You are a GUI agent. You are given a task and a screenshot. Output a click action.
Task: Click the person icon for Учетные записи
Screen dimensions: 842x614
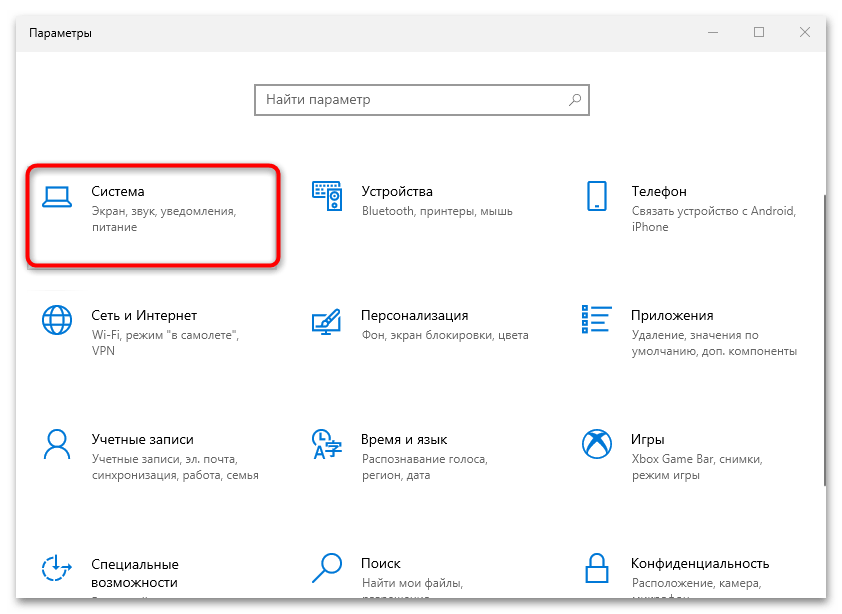coord(57,445)
